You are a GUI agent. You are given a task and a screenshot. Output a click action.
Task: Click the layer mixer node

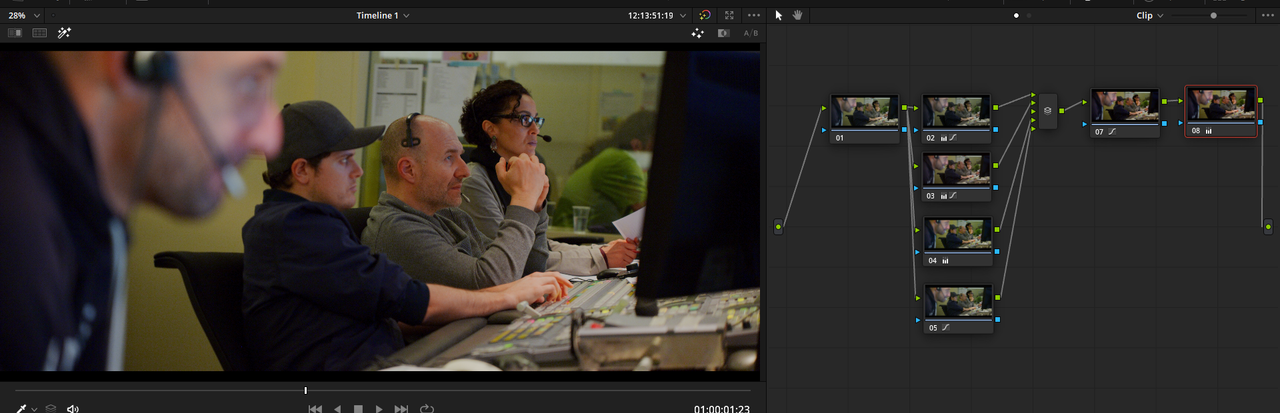click(x=1048, y=111)
